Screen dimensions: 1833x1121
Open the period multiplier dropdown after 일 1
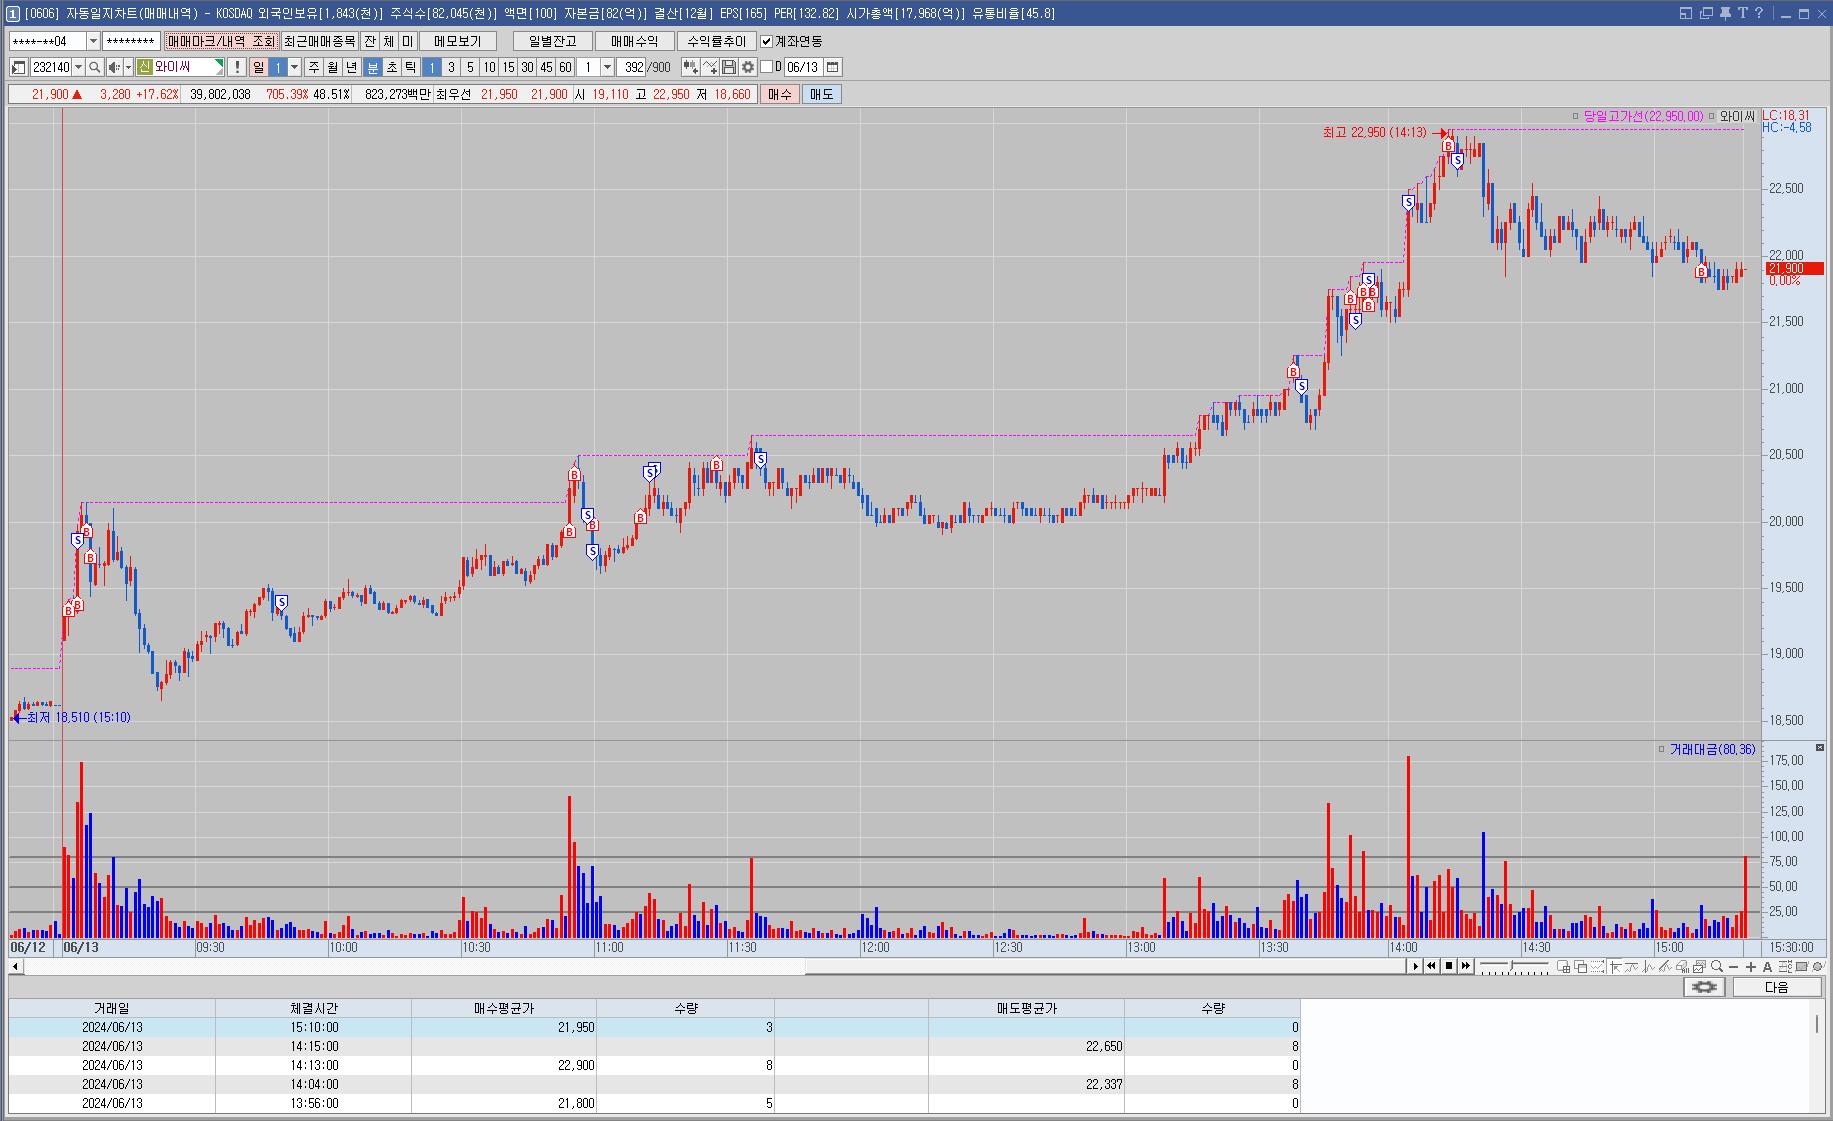pos(294,67)
